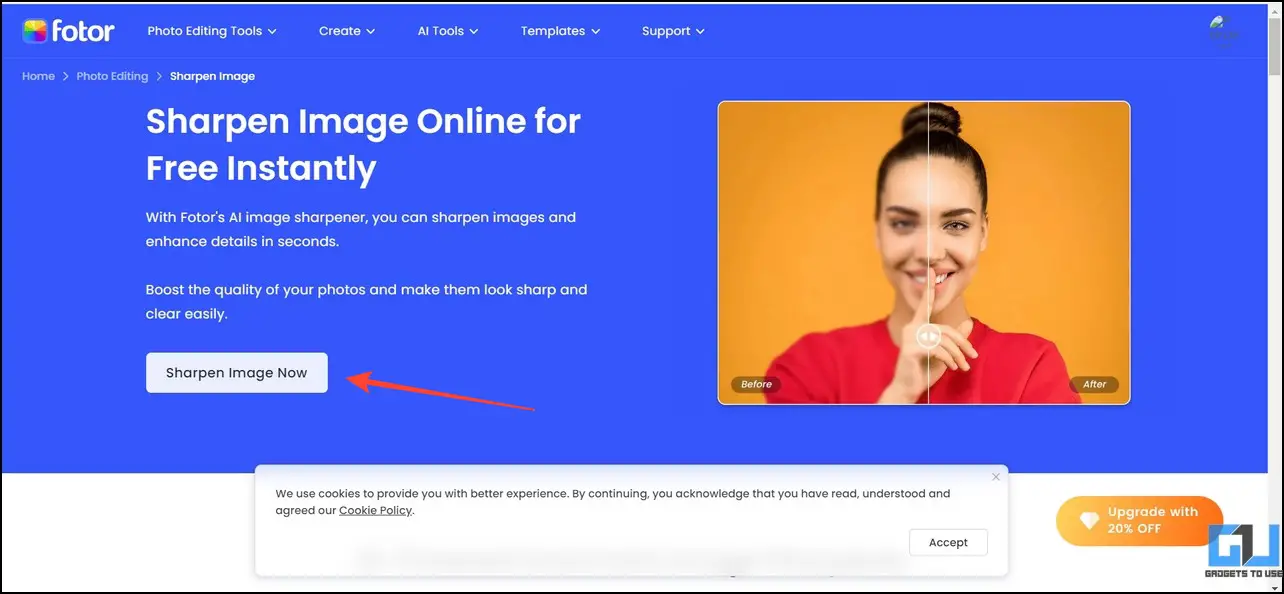
Task: Grab the before/after comparison slider handle
Action: [x=928, y=337]
